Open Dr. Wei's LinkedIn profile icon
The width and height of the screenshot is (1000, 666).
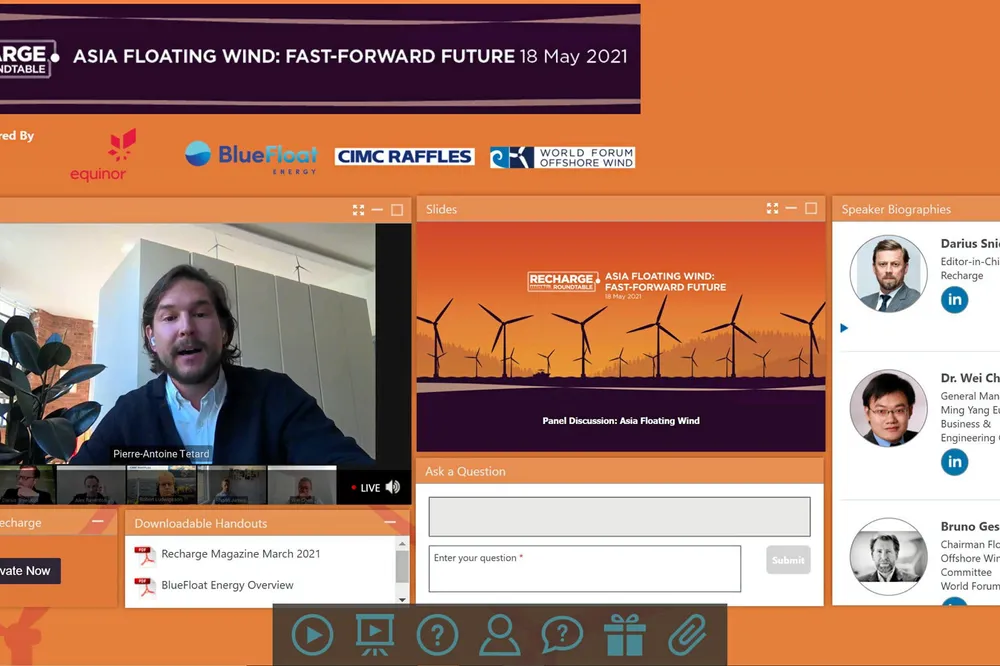point(954,461)
